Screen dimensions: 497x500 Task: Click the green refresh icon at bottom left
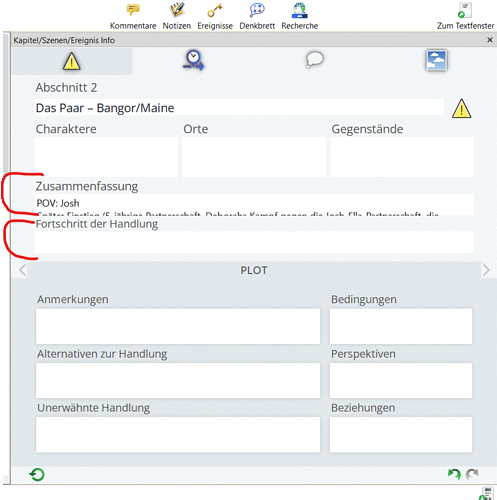[x=37, y=474]
